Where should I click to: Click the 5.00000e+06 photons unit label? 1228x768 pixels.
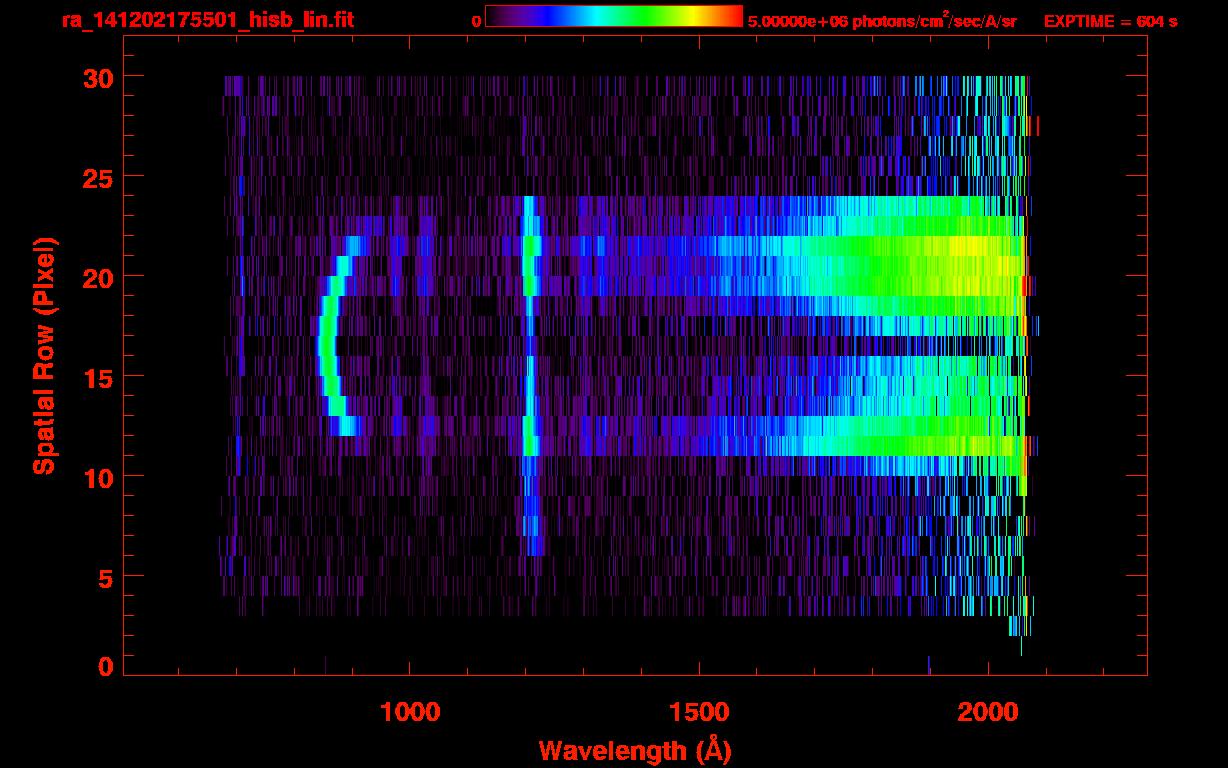[882, 21]
